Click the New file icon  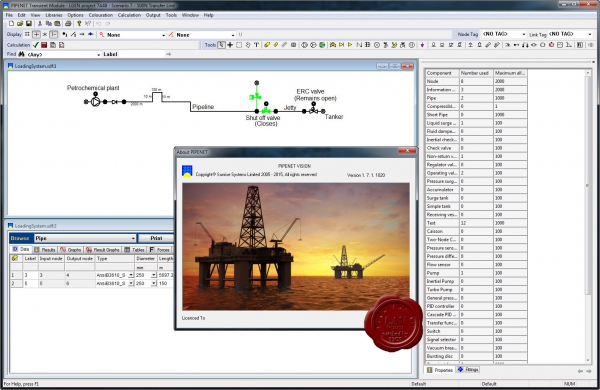[x=11, y=24]
